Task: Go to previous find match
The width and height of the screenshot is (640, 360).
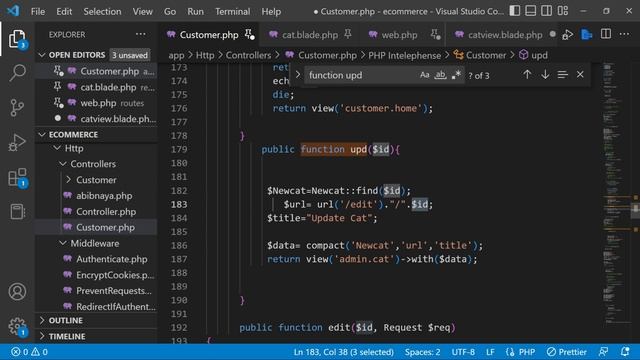Action: click(x=527, y=75)
